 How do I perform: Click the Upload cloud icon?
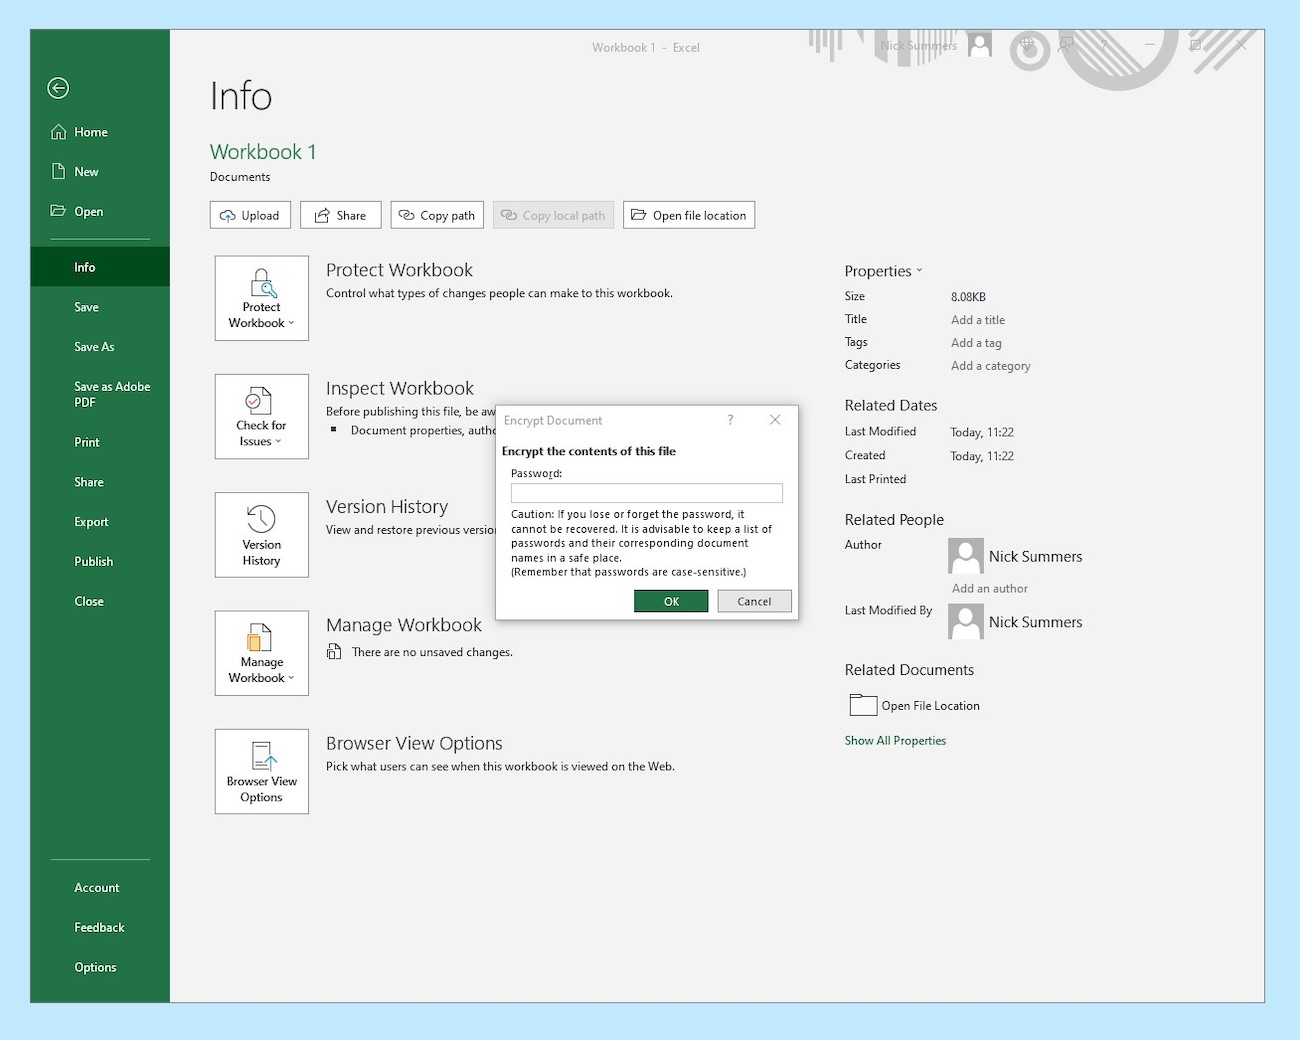tap(228, 214)
